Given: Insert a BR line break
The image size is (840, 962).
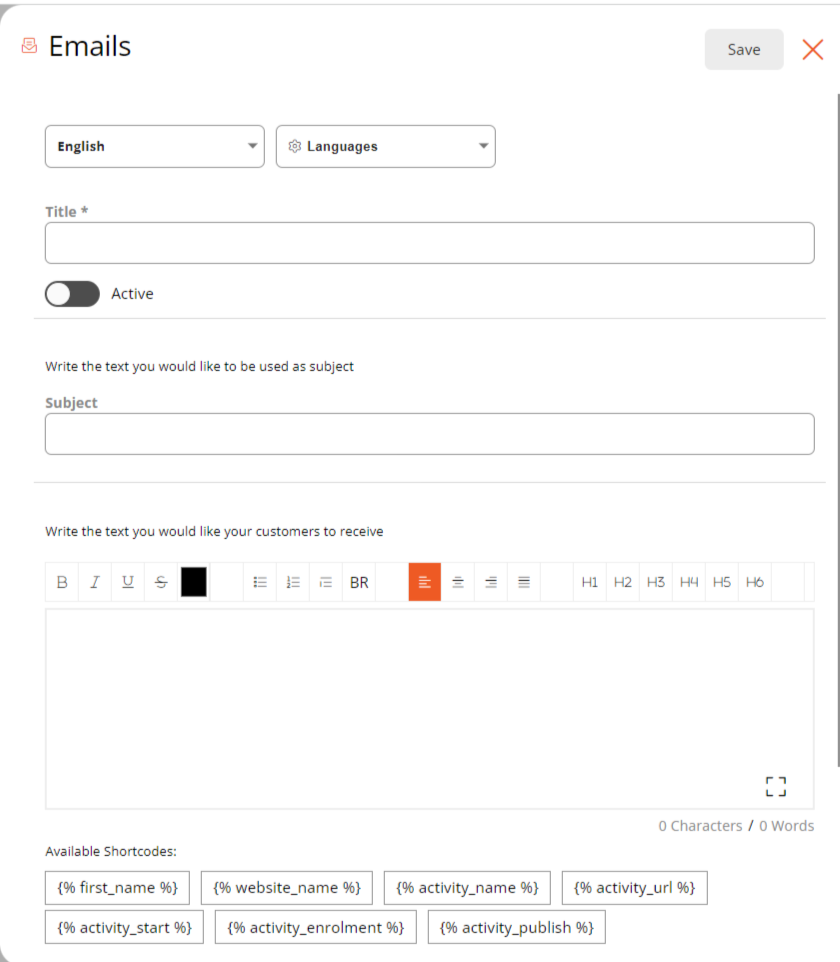Looking at the screenshot, I should point(359,582).
